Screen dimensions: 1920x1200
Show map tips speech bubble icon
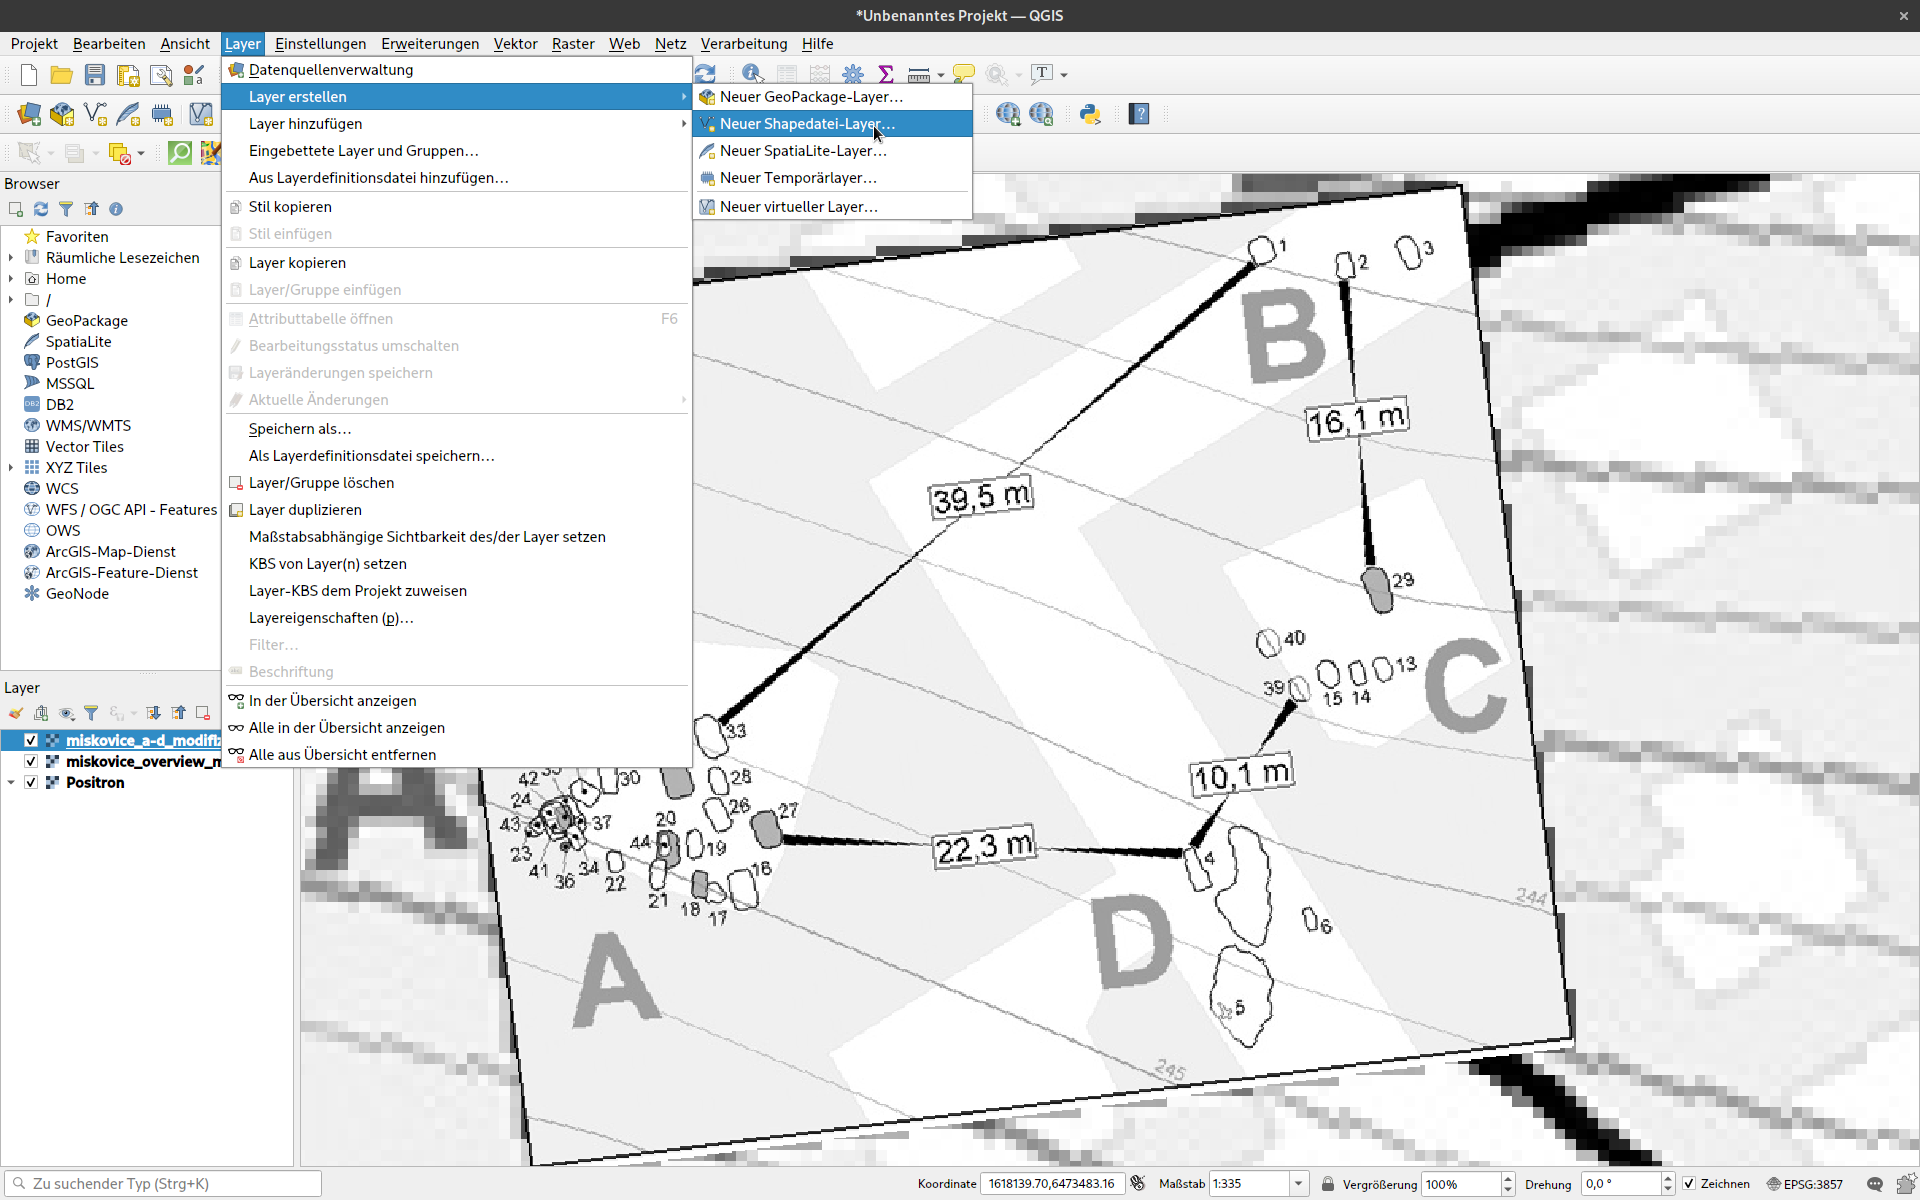964,74
